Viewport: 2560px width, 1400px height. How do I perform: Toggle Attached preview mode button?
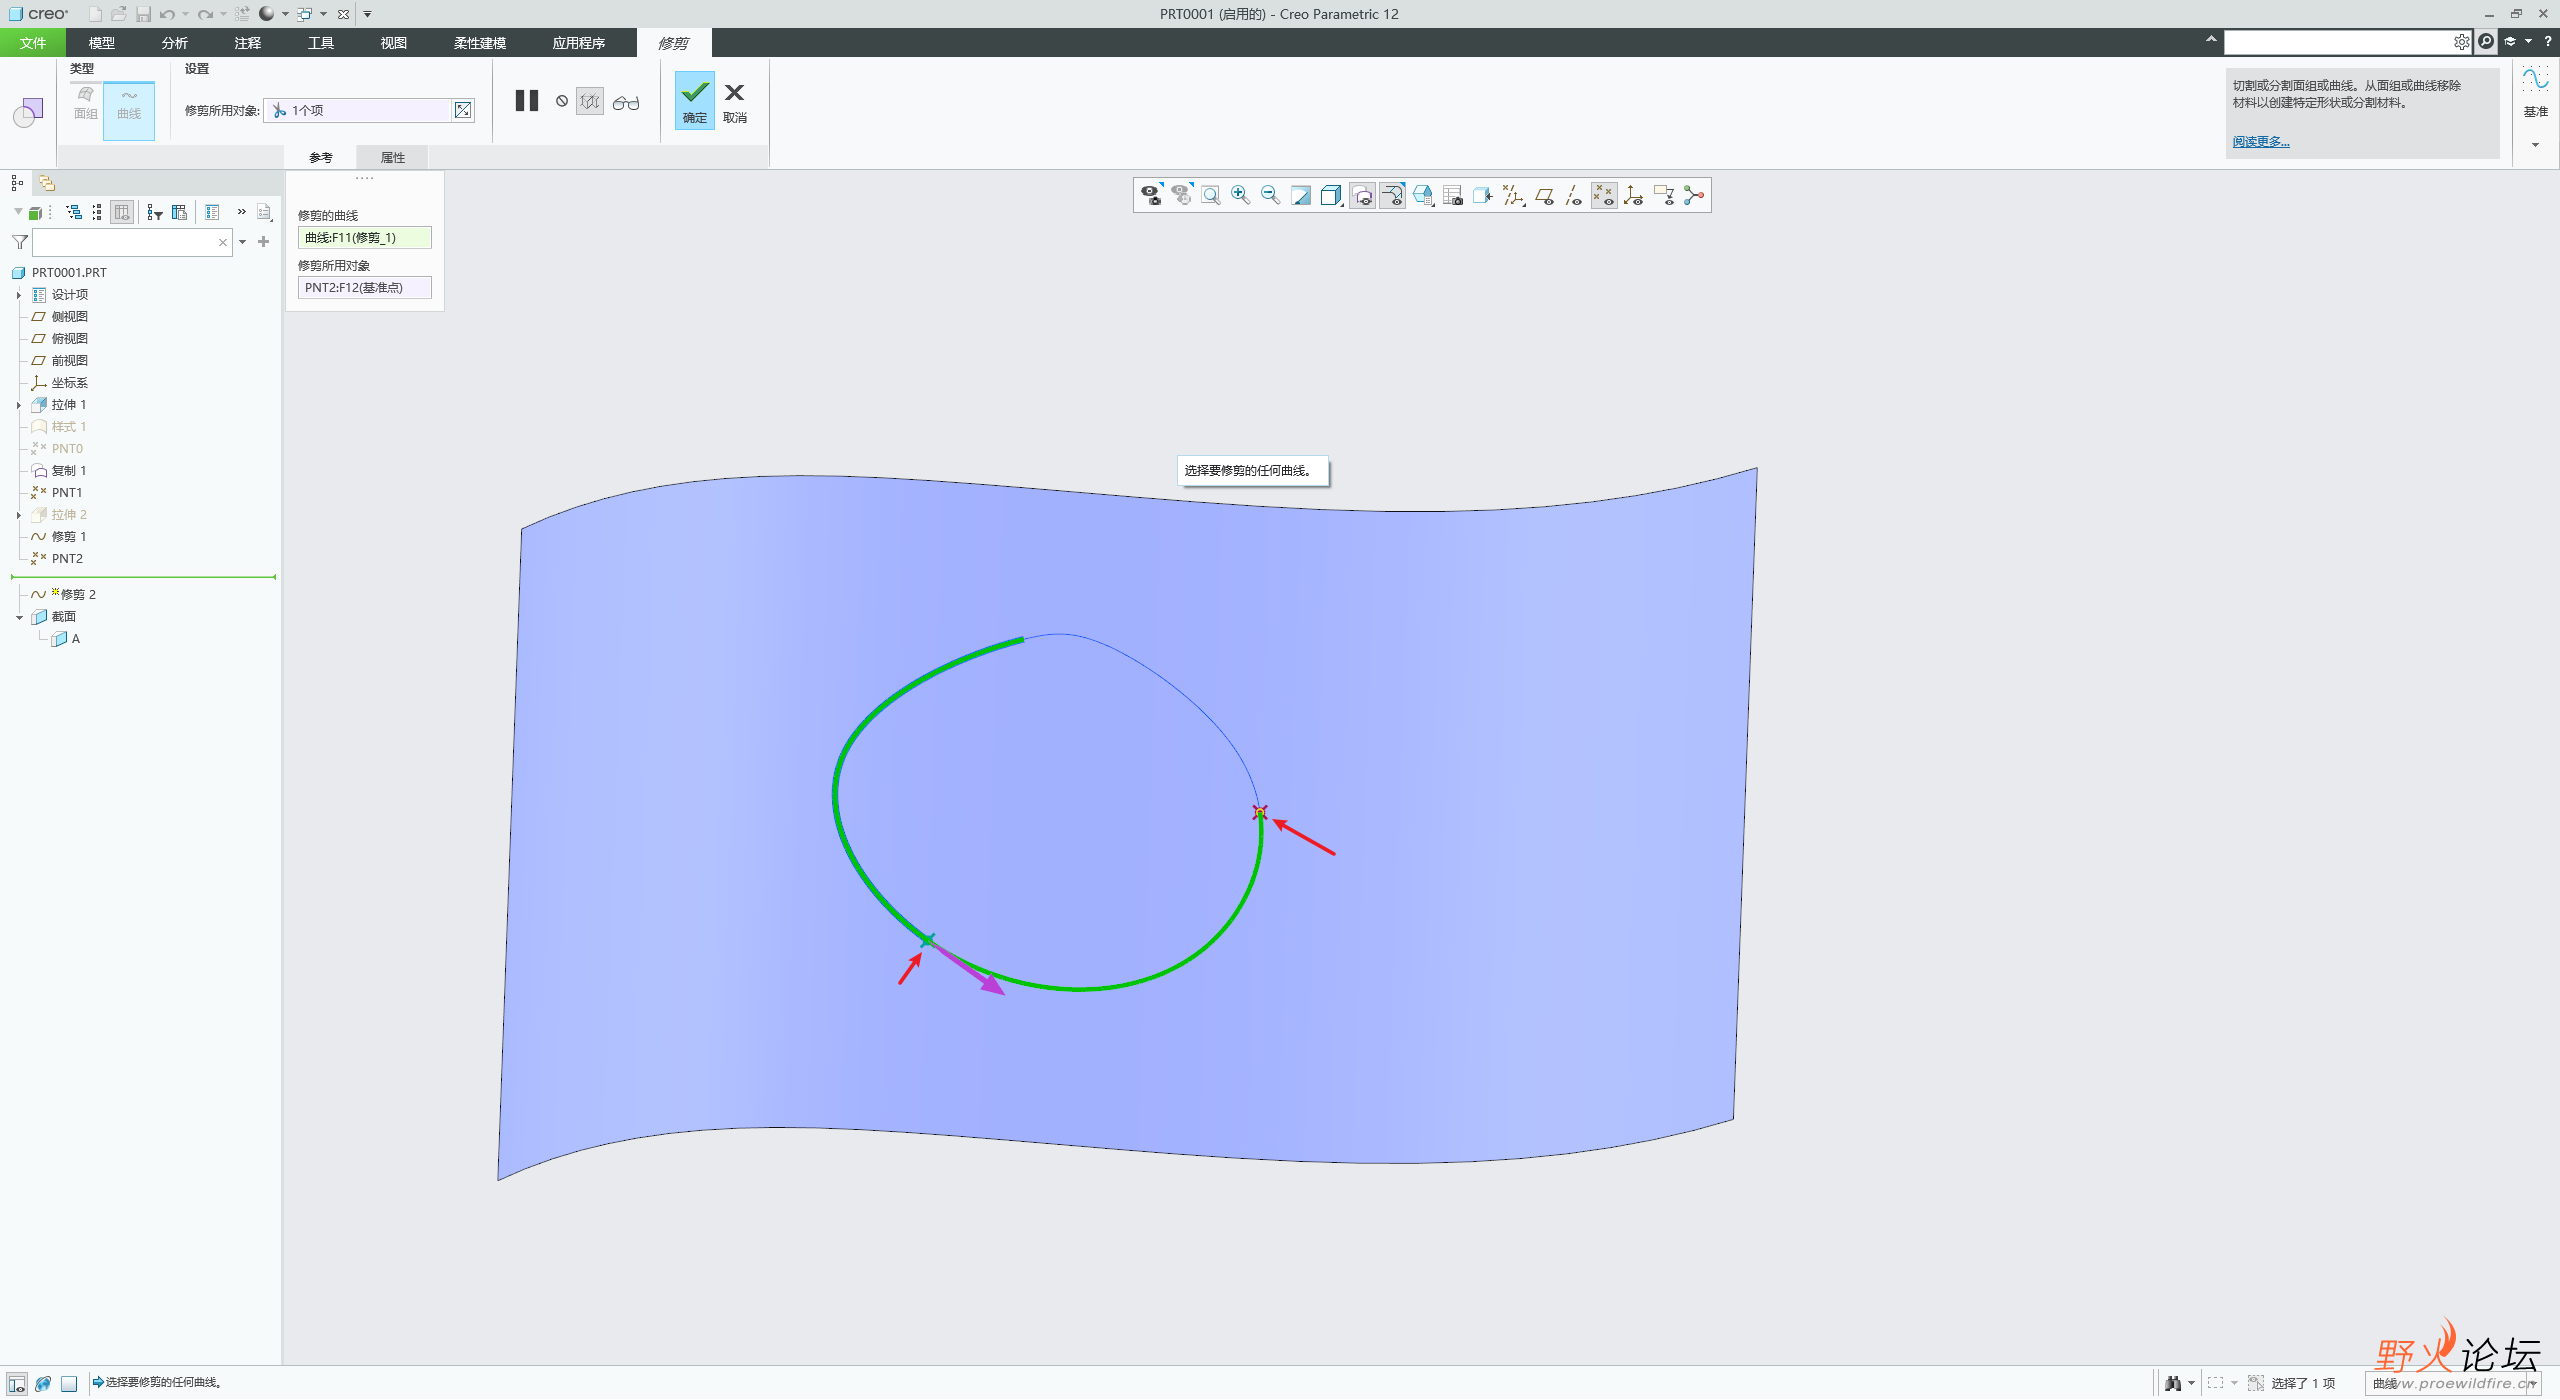[x=590, y=101]
